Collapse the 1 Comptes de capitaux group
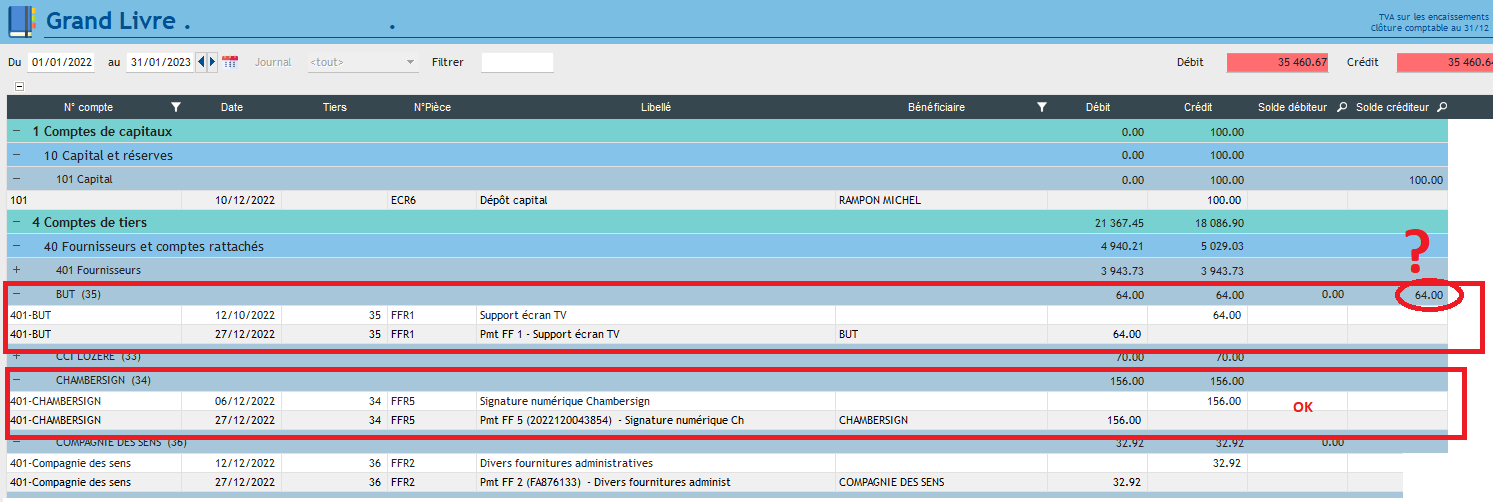This screenshot has width=1493, height=502. coord(16,131)
